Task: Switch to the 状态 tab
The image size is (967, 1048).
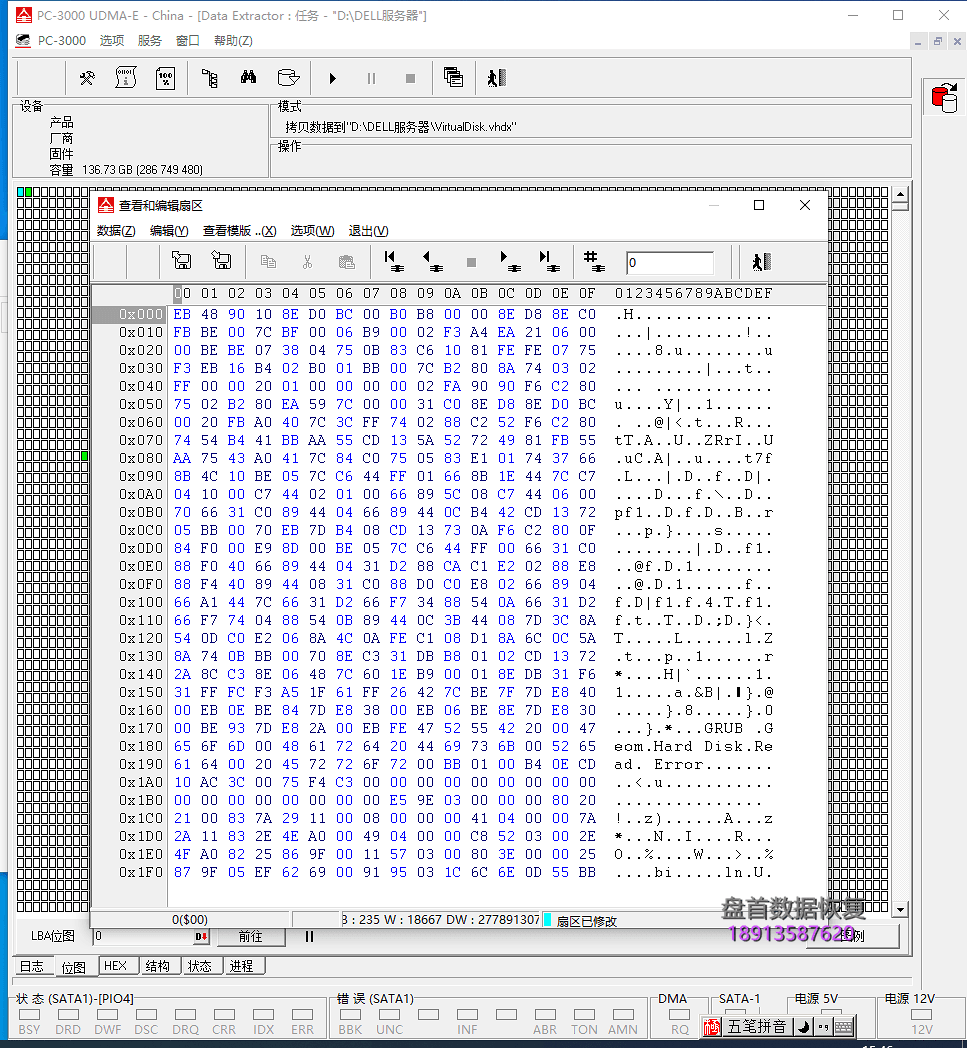Action: click(x=200, y=966)
